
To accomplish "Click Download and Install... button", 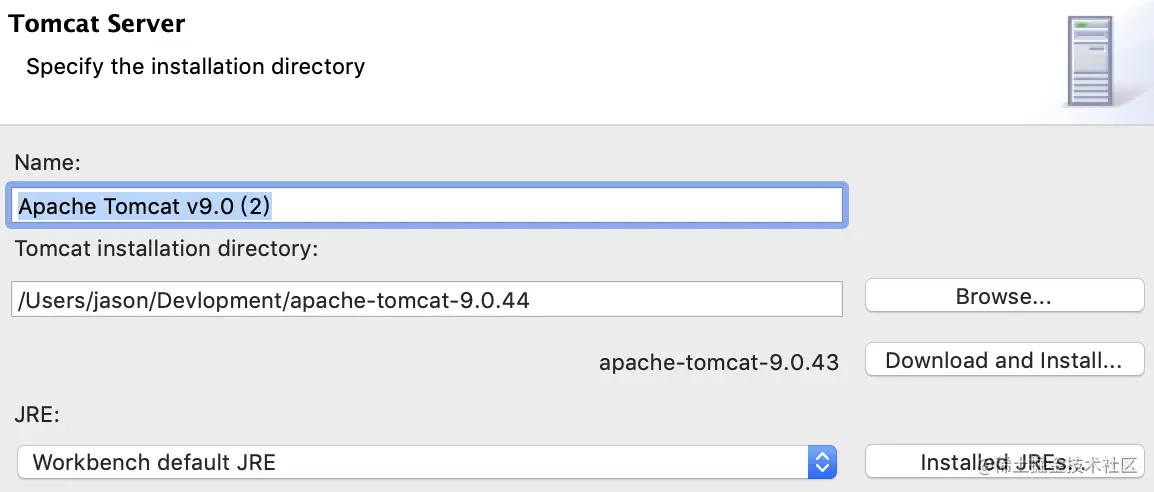I will [1003, 360].
